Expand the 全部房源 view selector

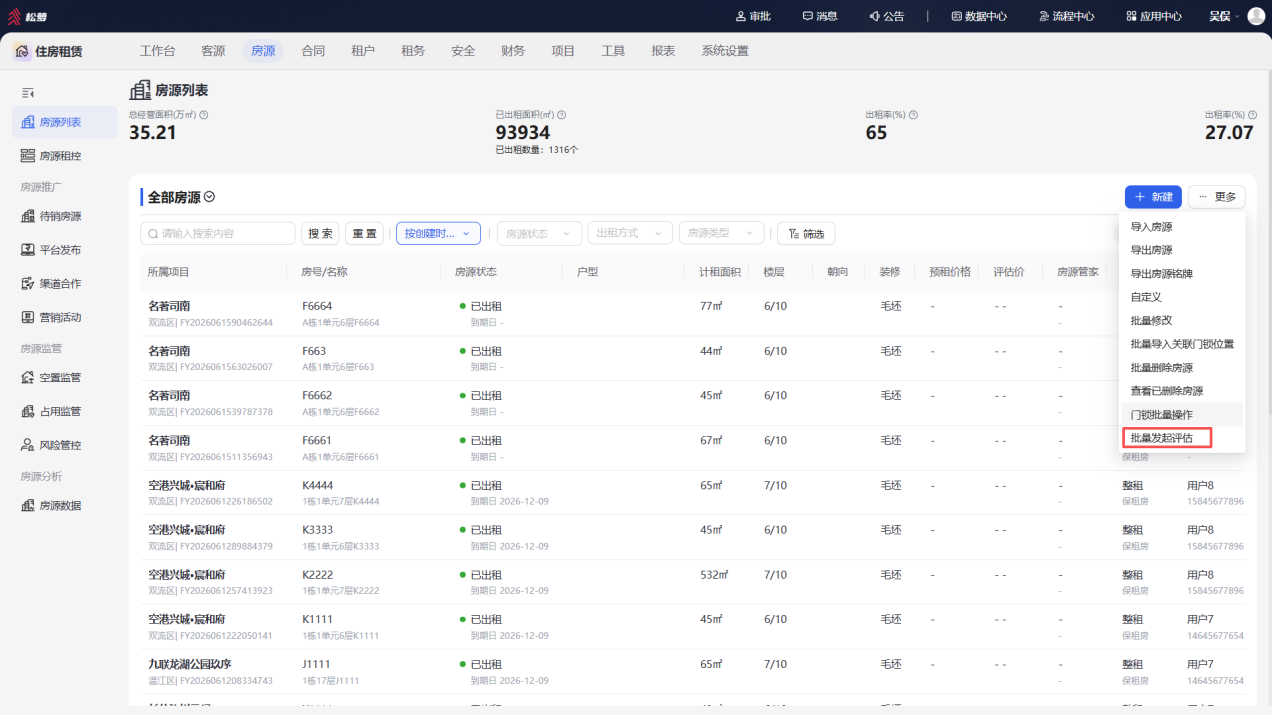[x=209, y=198]
